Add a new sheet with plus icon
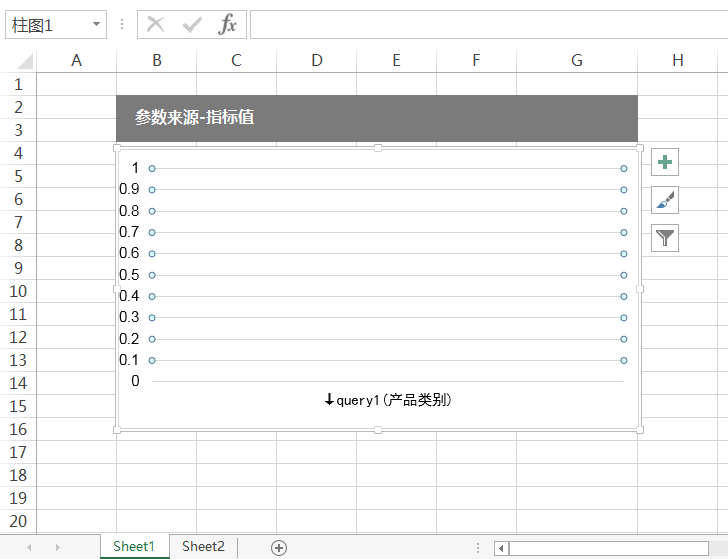 279,548
